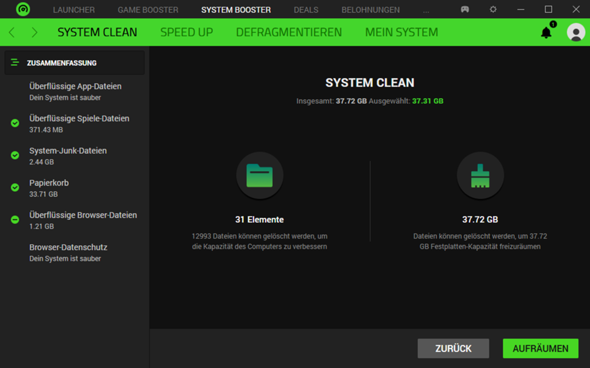Click the '2.44 GB' size value
The width and height of the screenshot is (590, 368).
42,162
